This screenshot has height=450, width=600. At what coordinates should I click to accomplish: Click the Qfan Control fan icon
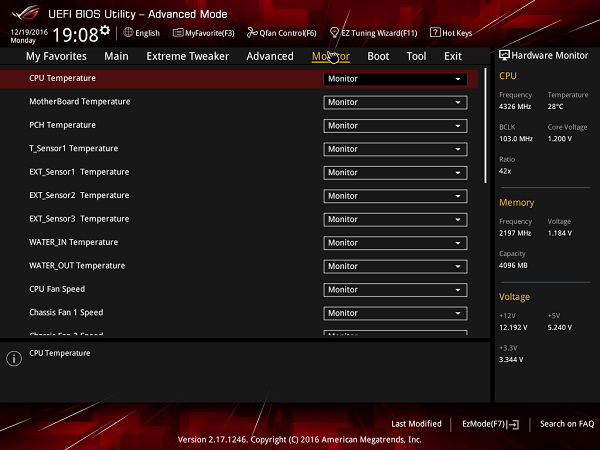[252, 33]
